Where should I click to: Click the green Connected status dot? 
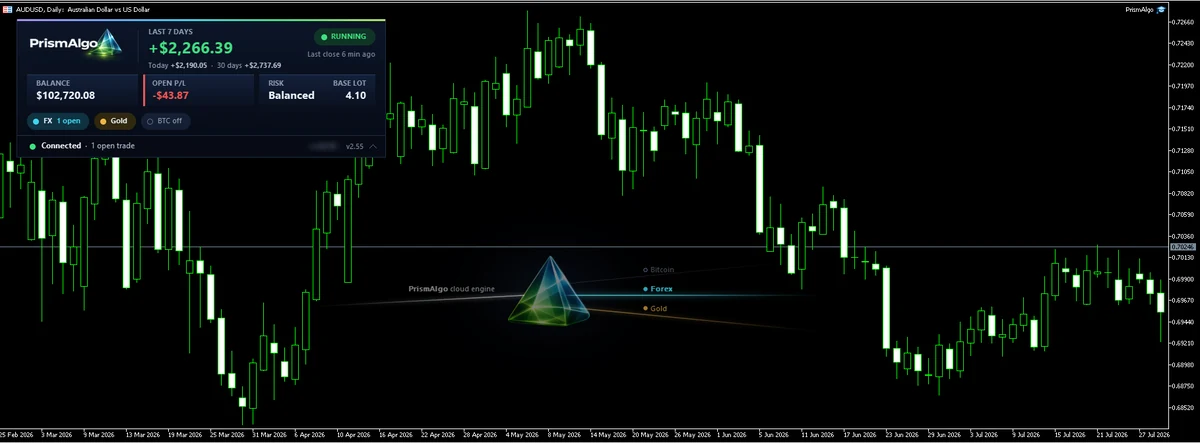33,146
